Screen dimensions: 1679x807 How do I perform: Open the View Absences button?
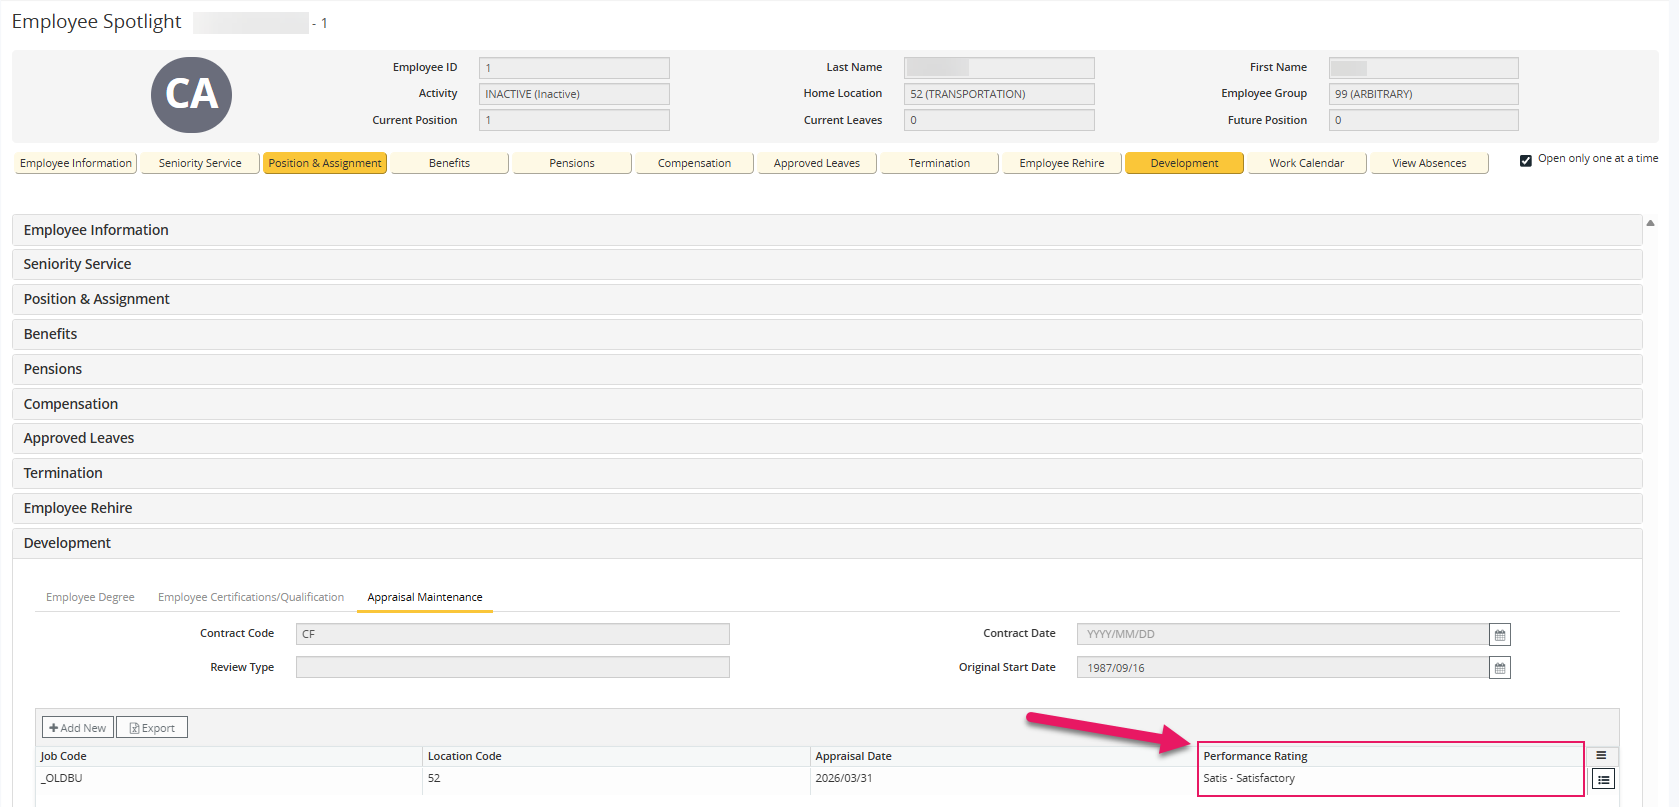point(1429,163)
